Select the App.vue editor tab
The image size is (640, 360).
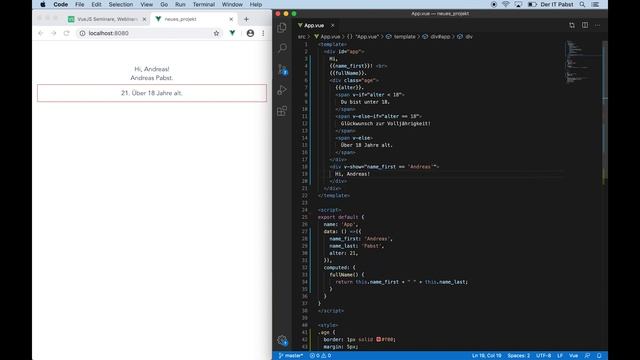click(x=314, y=25)
